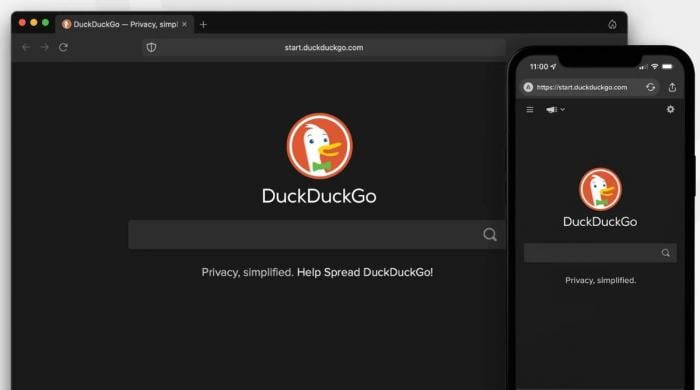Open the Help Spread DuckDuckGo! link
This screenshot has height=390, width=700.
365,272
